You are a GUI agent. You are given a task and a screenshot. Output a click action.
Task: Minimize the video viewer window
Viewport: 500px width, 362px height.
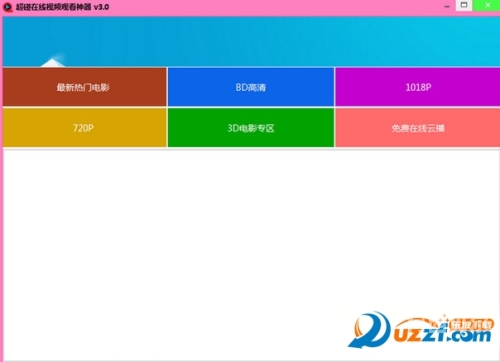point(447,6)
